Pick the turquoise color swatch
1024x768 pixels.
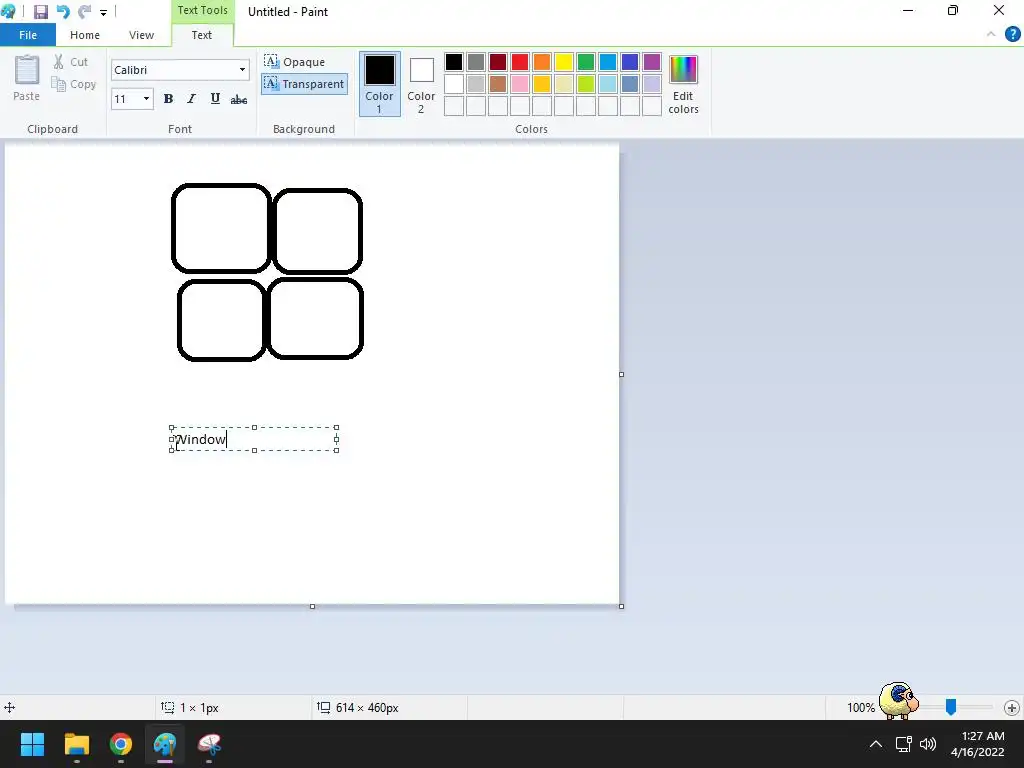coord(608,62)
